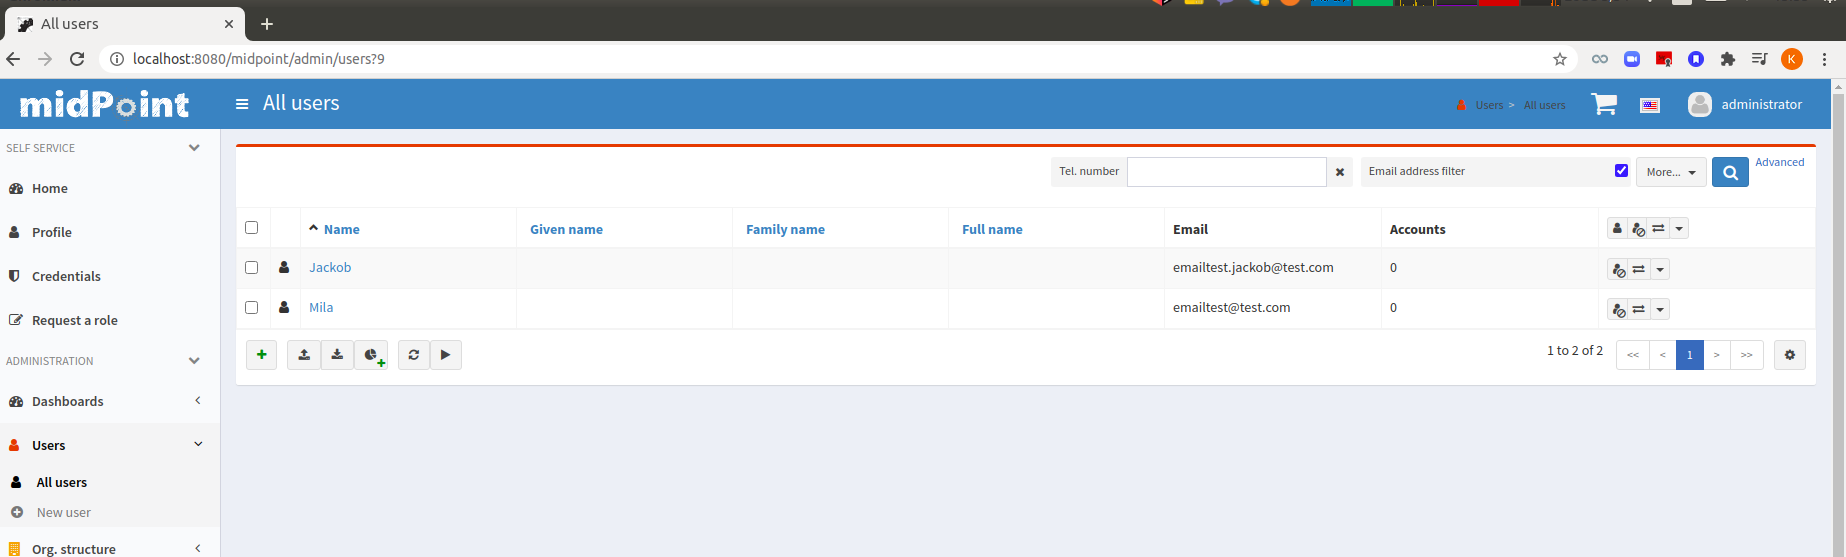Click the green plus new user button
This screenshot has width=1846, height=557.
click(261, 355)
